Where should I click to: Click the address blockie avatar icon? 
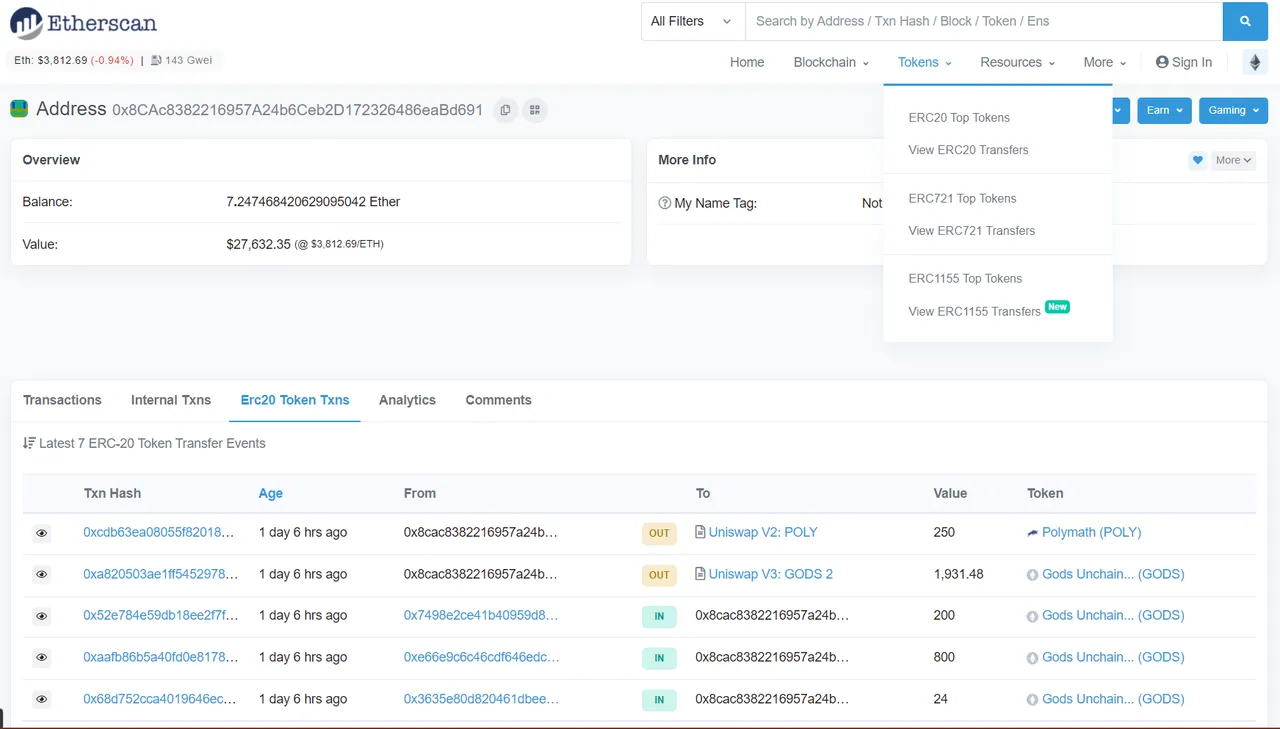19,109
